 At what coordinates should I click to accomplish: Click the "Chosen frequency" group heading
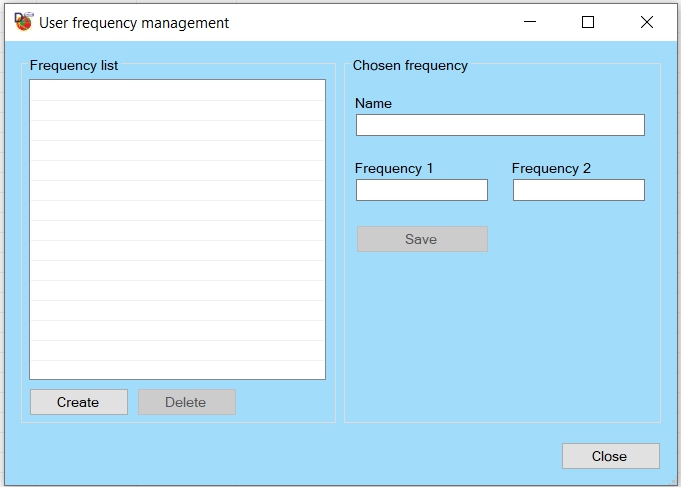pos(410,65)
